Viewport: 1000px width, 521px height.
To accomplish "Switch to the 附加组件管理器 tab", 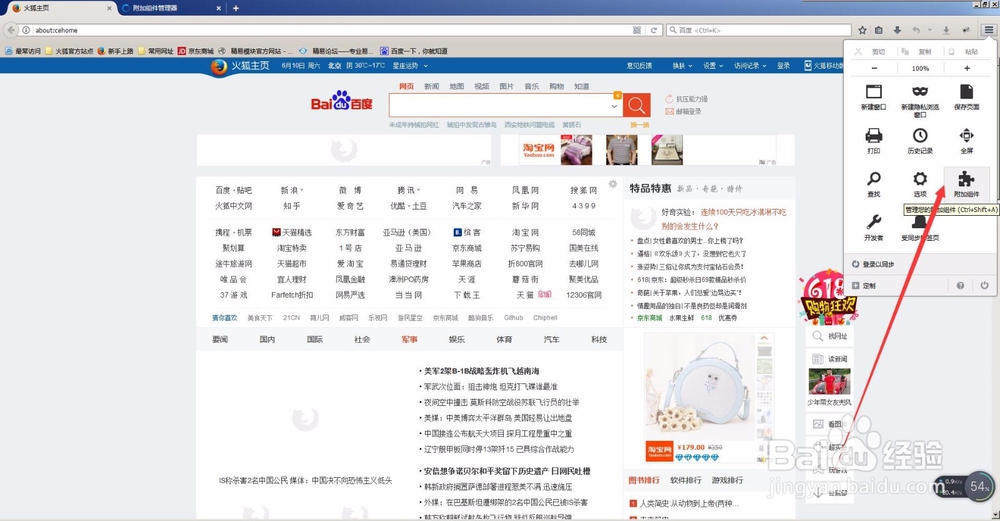I will tap(172, 8).
